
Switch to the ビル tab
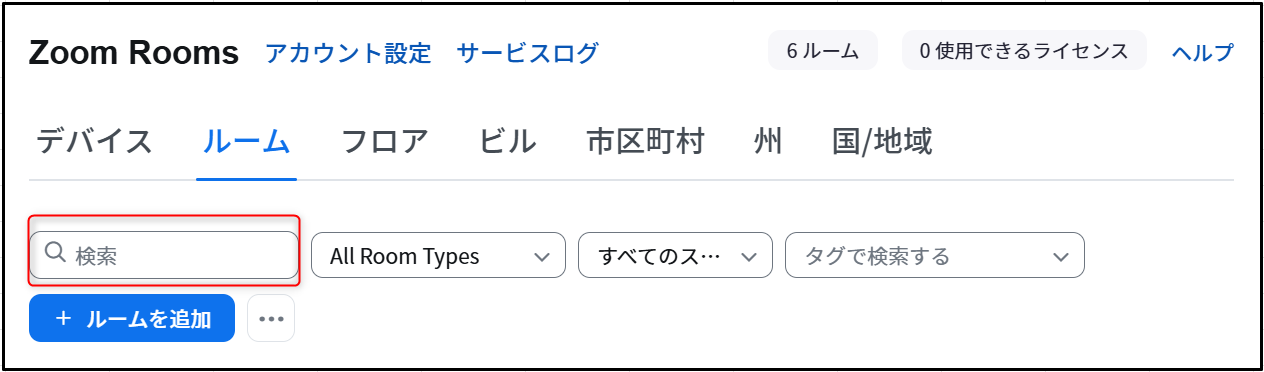508,142
